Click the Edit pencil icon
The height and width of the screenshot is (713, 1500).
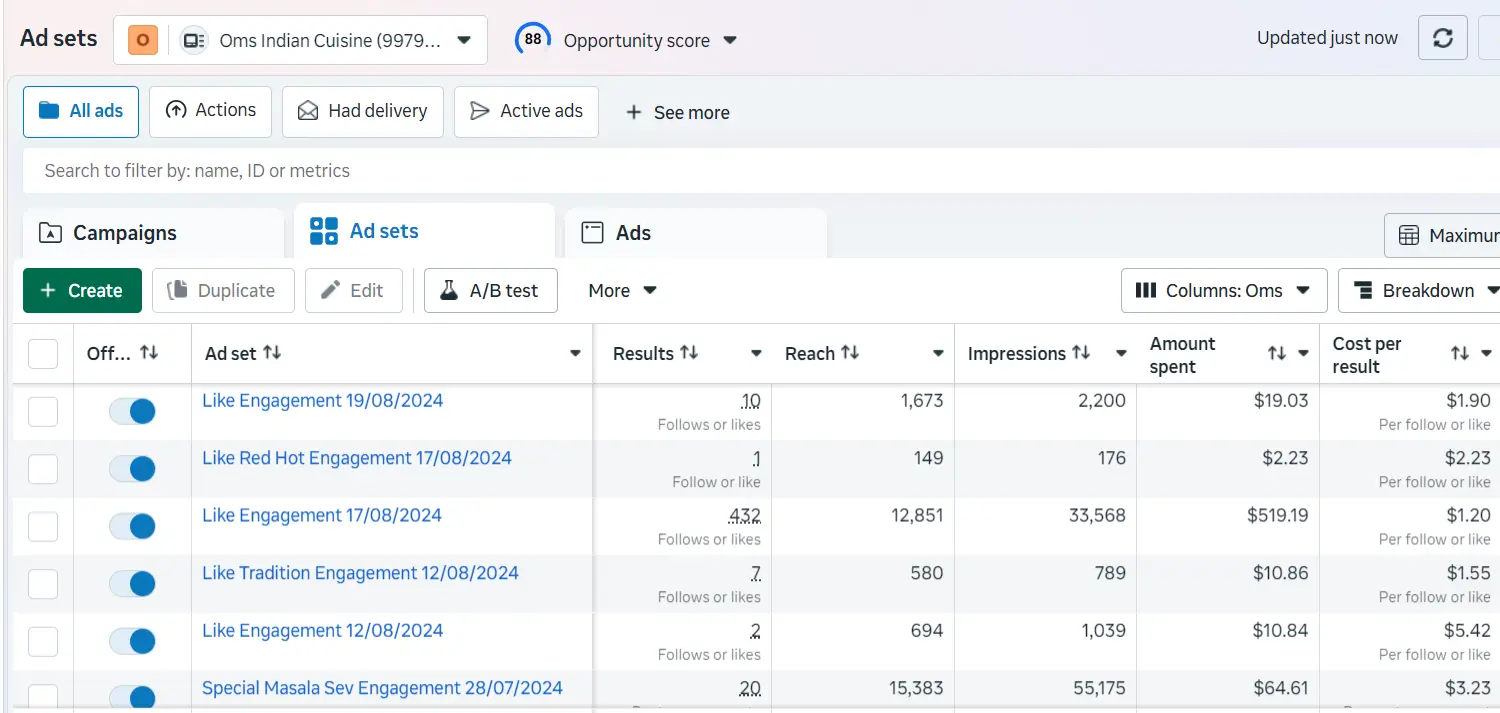(331, 290)
